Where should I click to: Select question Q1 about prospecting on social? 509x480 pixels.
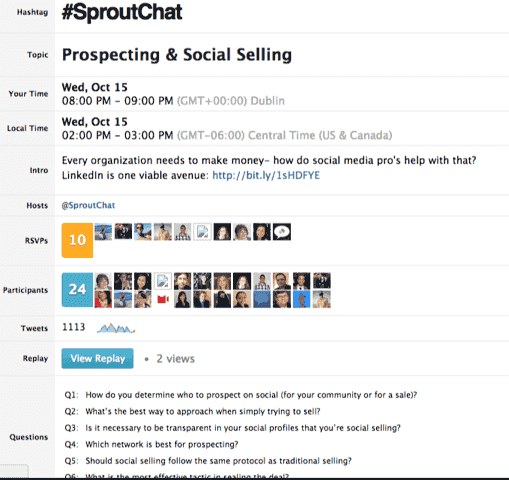tap(241, 395)
